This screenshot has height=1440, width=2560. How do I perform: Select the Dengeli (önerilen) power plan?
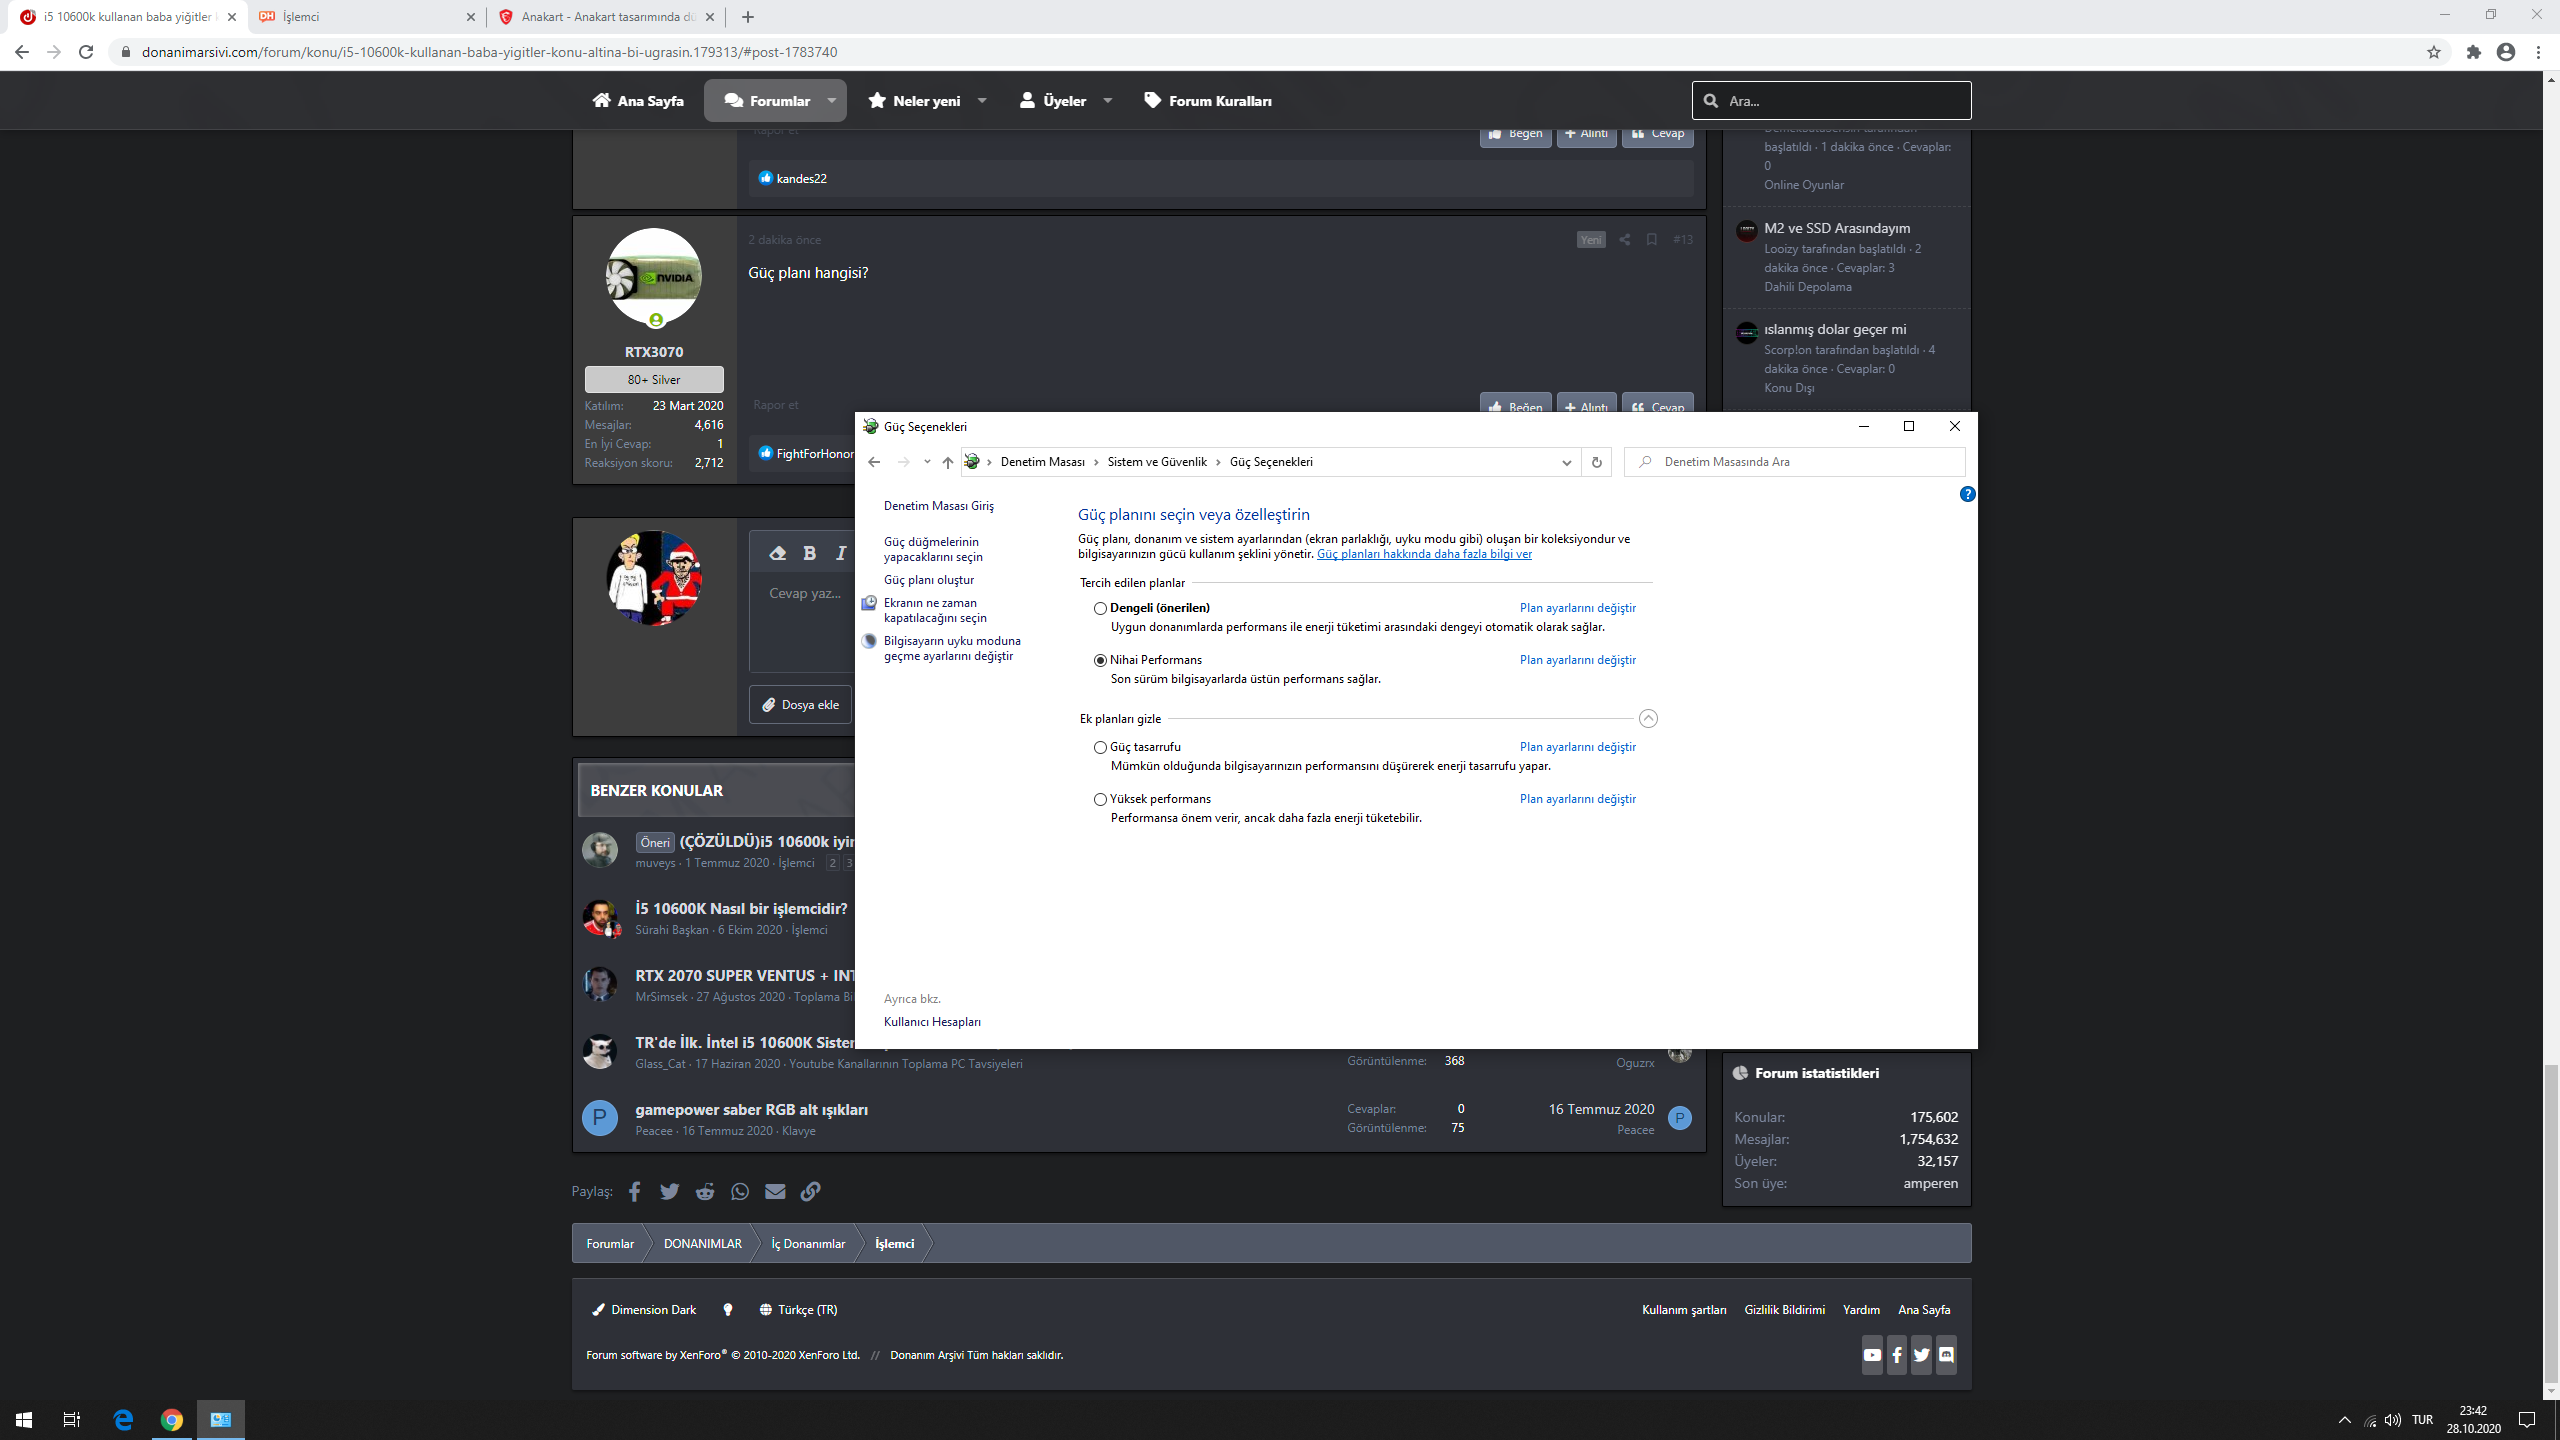tap(1100, 608)
